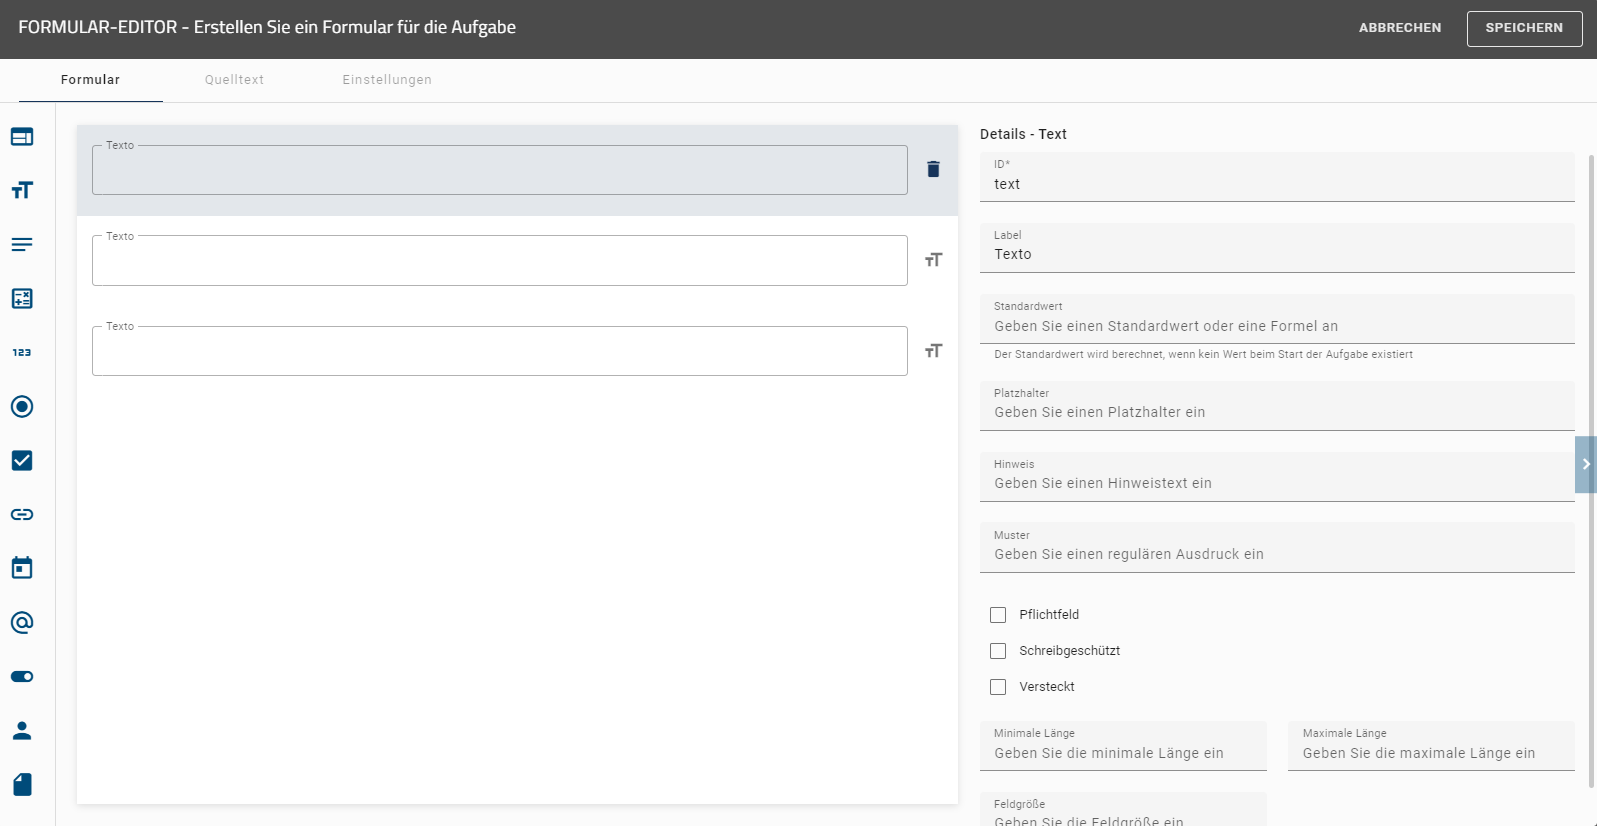Collapse the details panel with side chevron
The image size is (1597, 826).
tap(1585, 464)
